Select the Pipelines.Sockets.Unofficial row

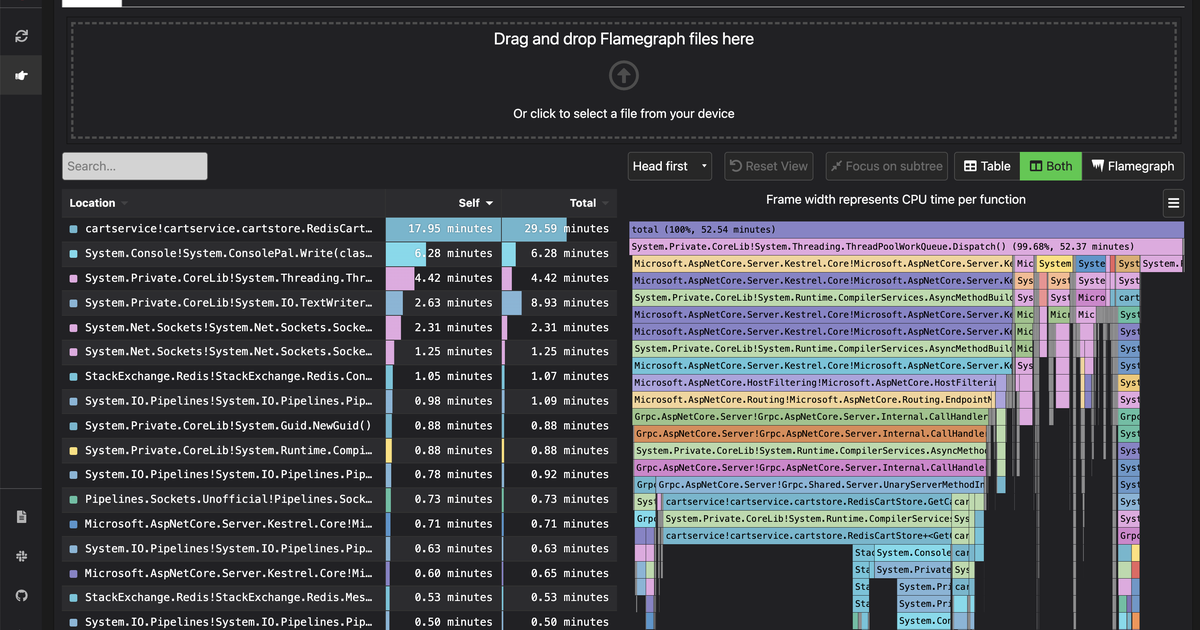[x=339, y=499]
